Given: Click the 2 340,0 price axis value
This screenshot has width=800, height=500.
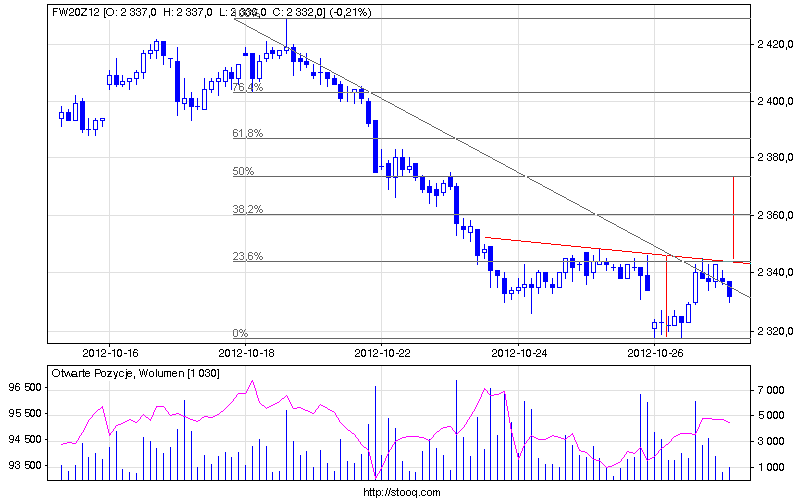Looking at the screenshot, I should pyautogui.click(x=776, y=272).
